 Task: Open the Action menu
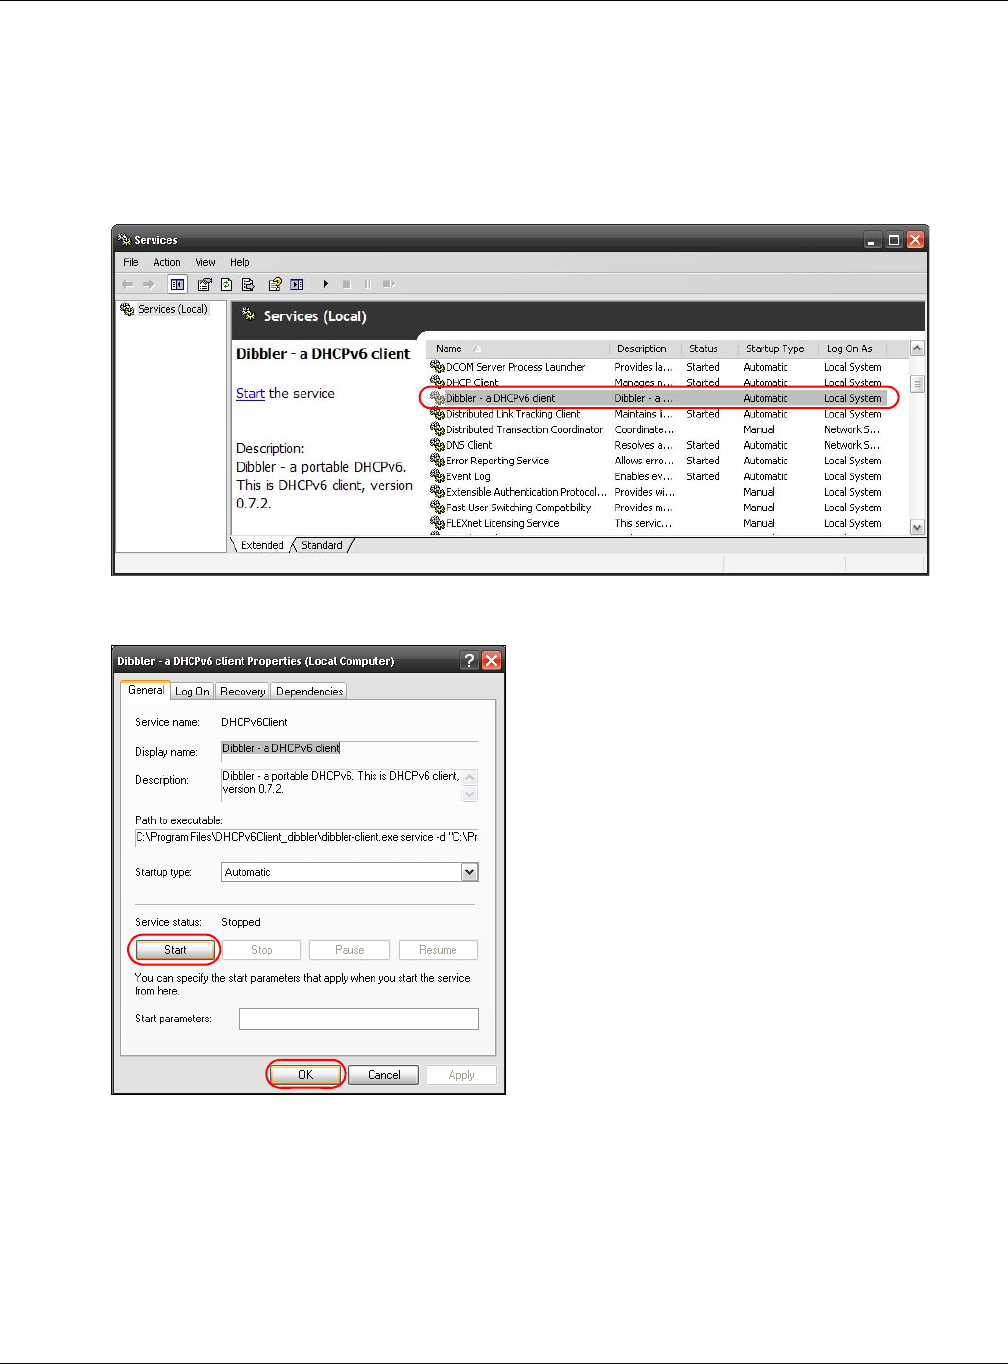click(x=167, y=262)
